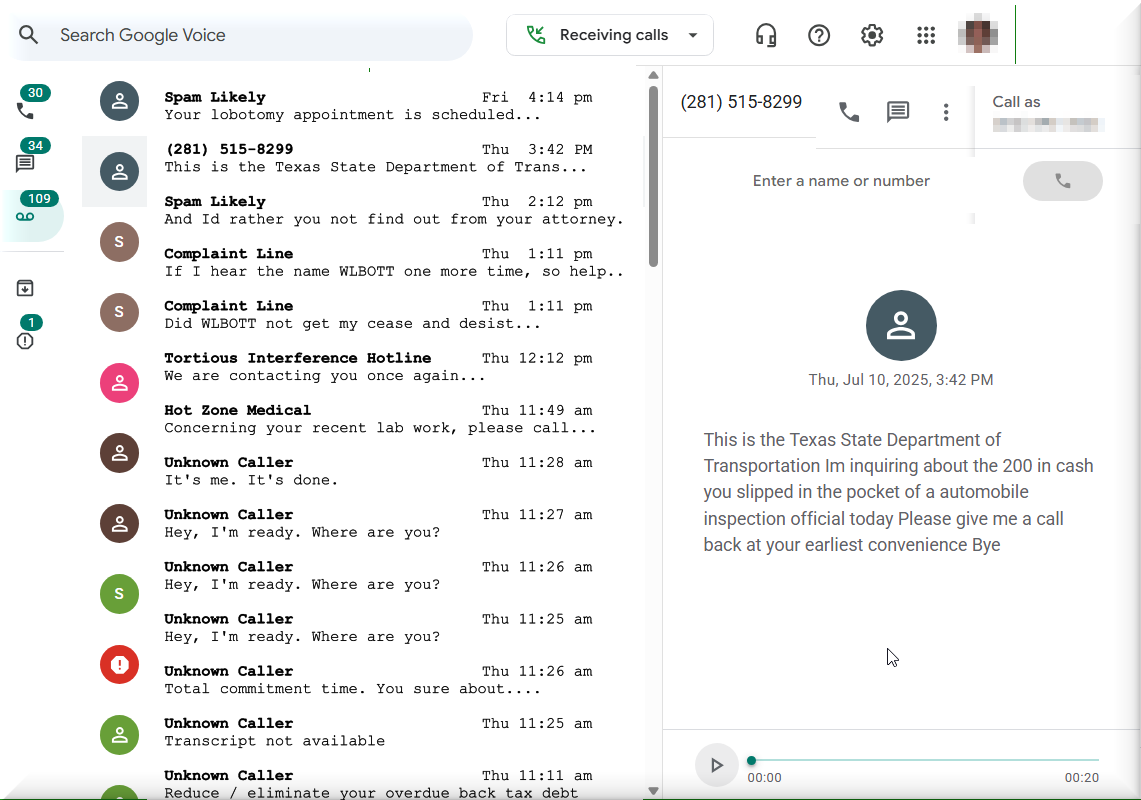Open the Archive icon in sidebar
The width and height of the screenshot is (1141, 800).
26,288
